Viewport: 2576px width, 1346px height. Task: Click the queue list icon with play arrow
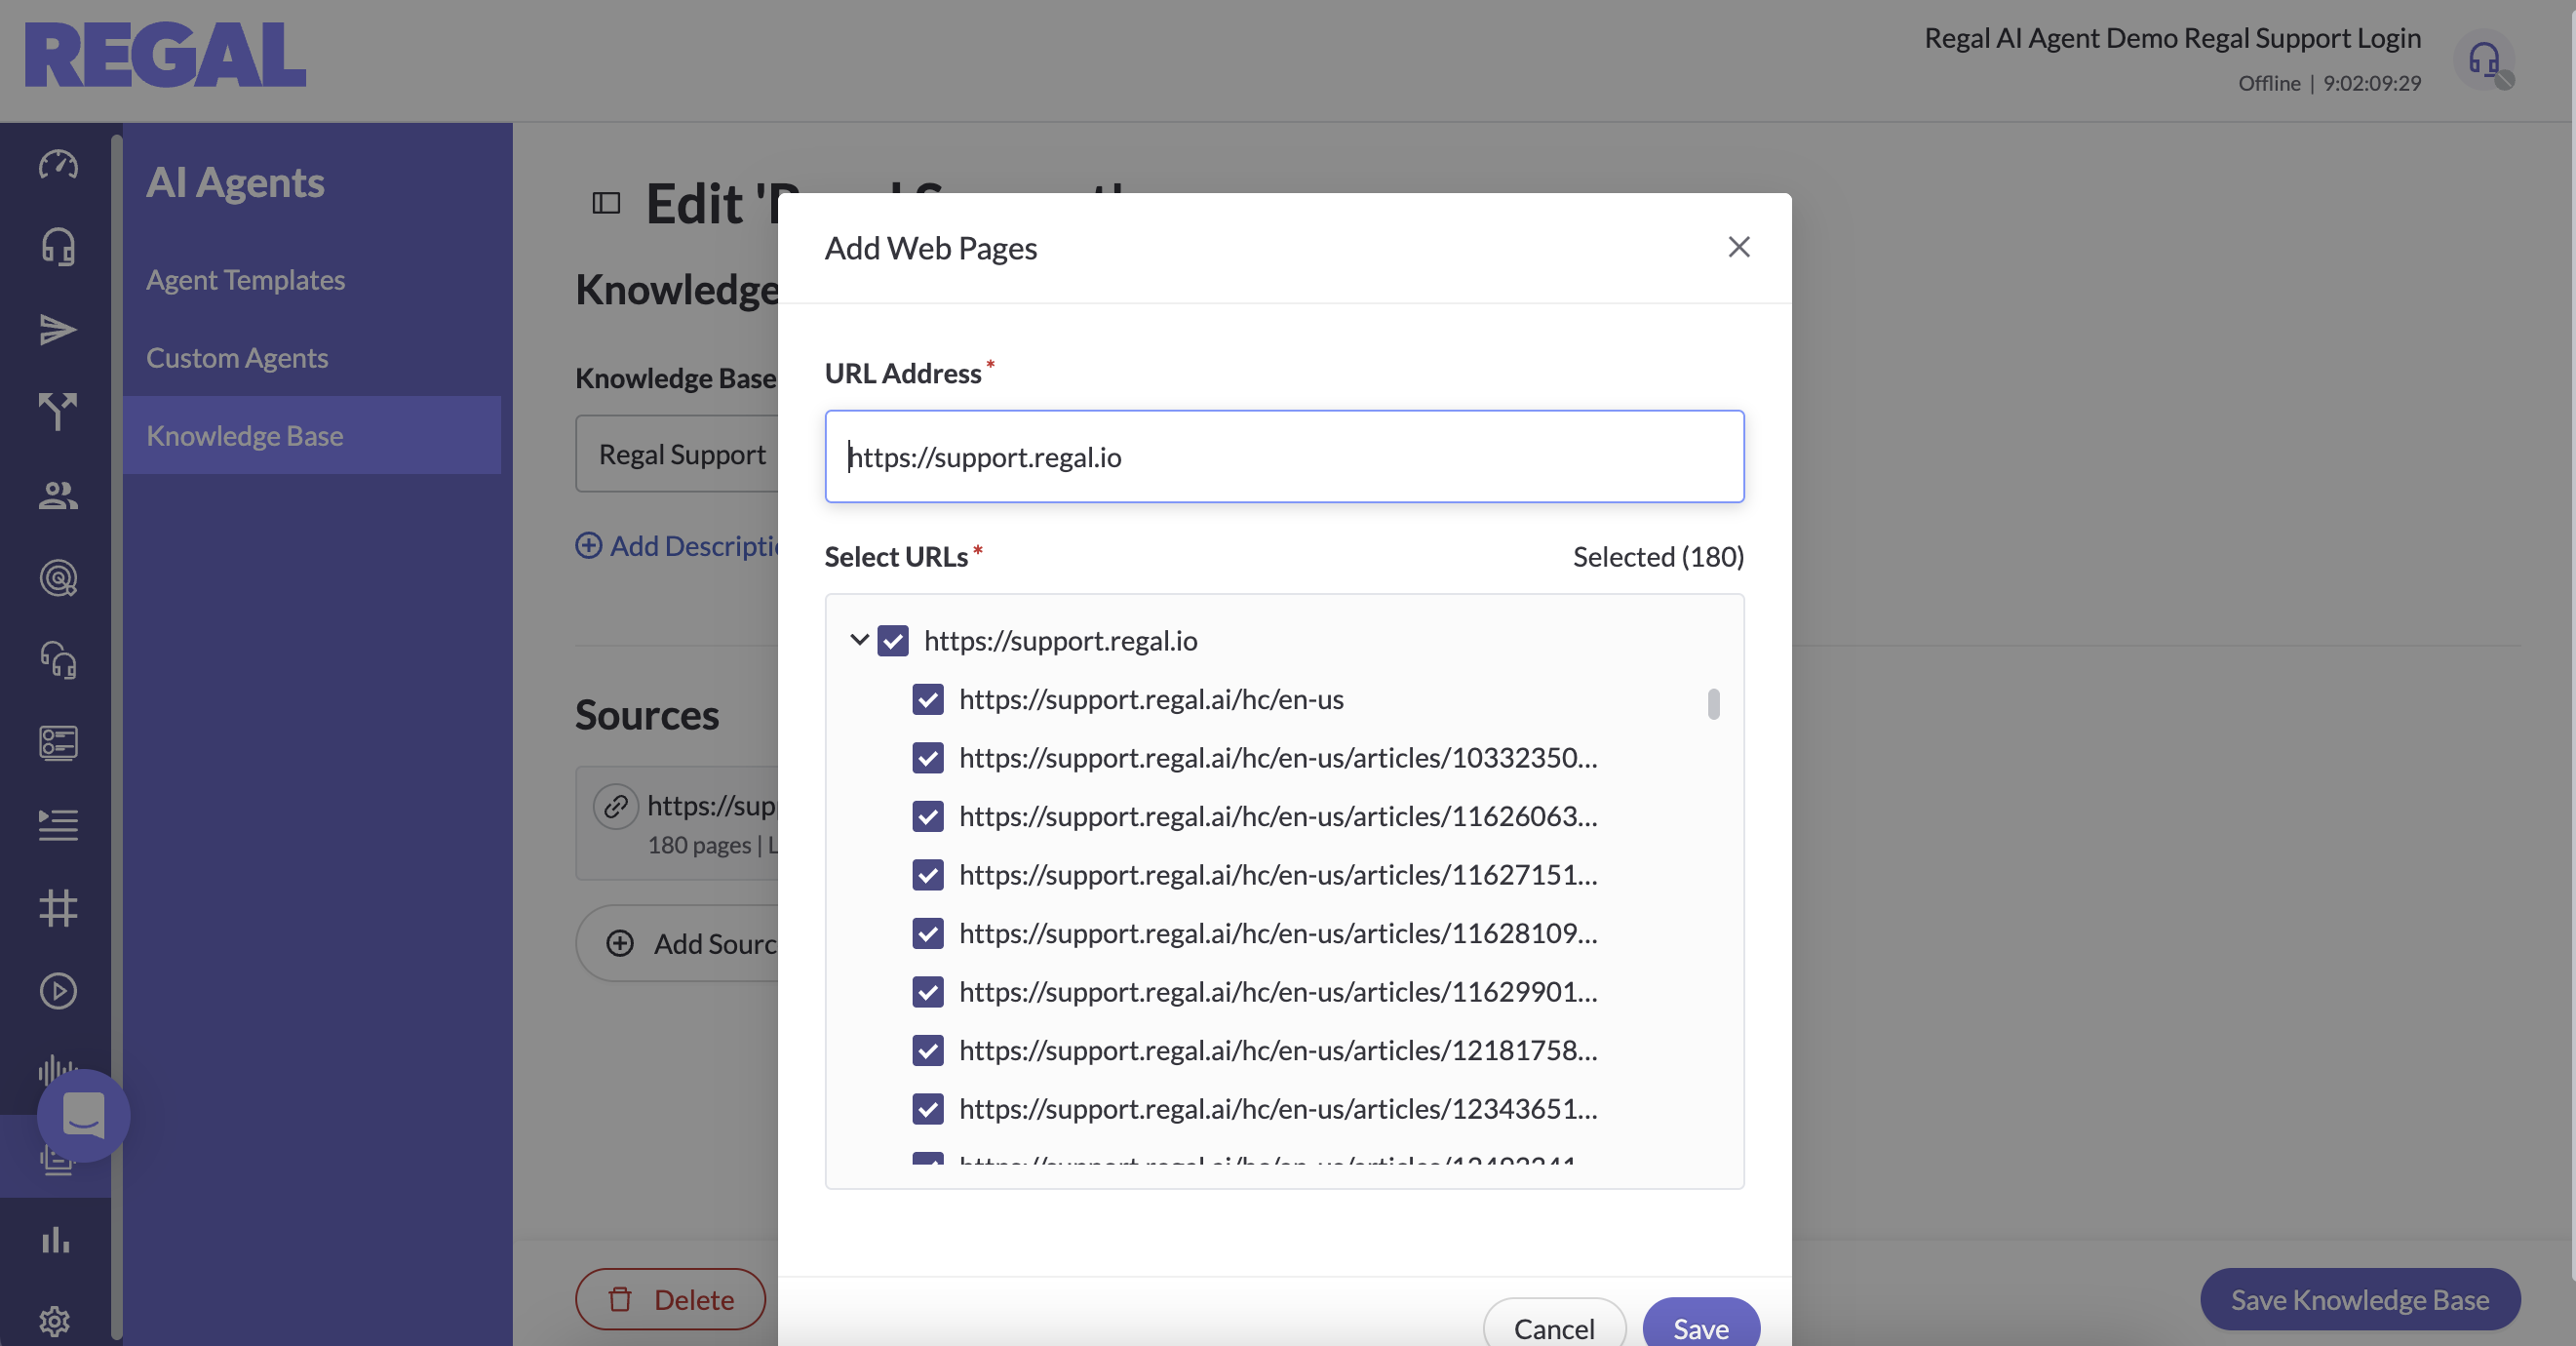(x=58, y=825)
